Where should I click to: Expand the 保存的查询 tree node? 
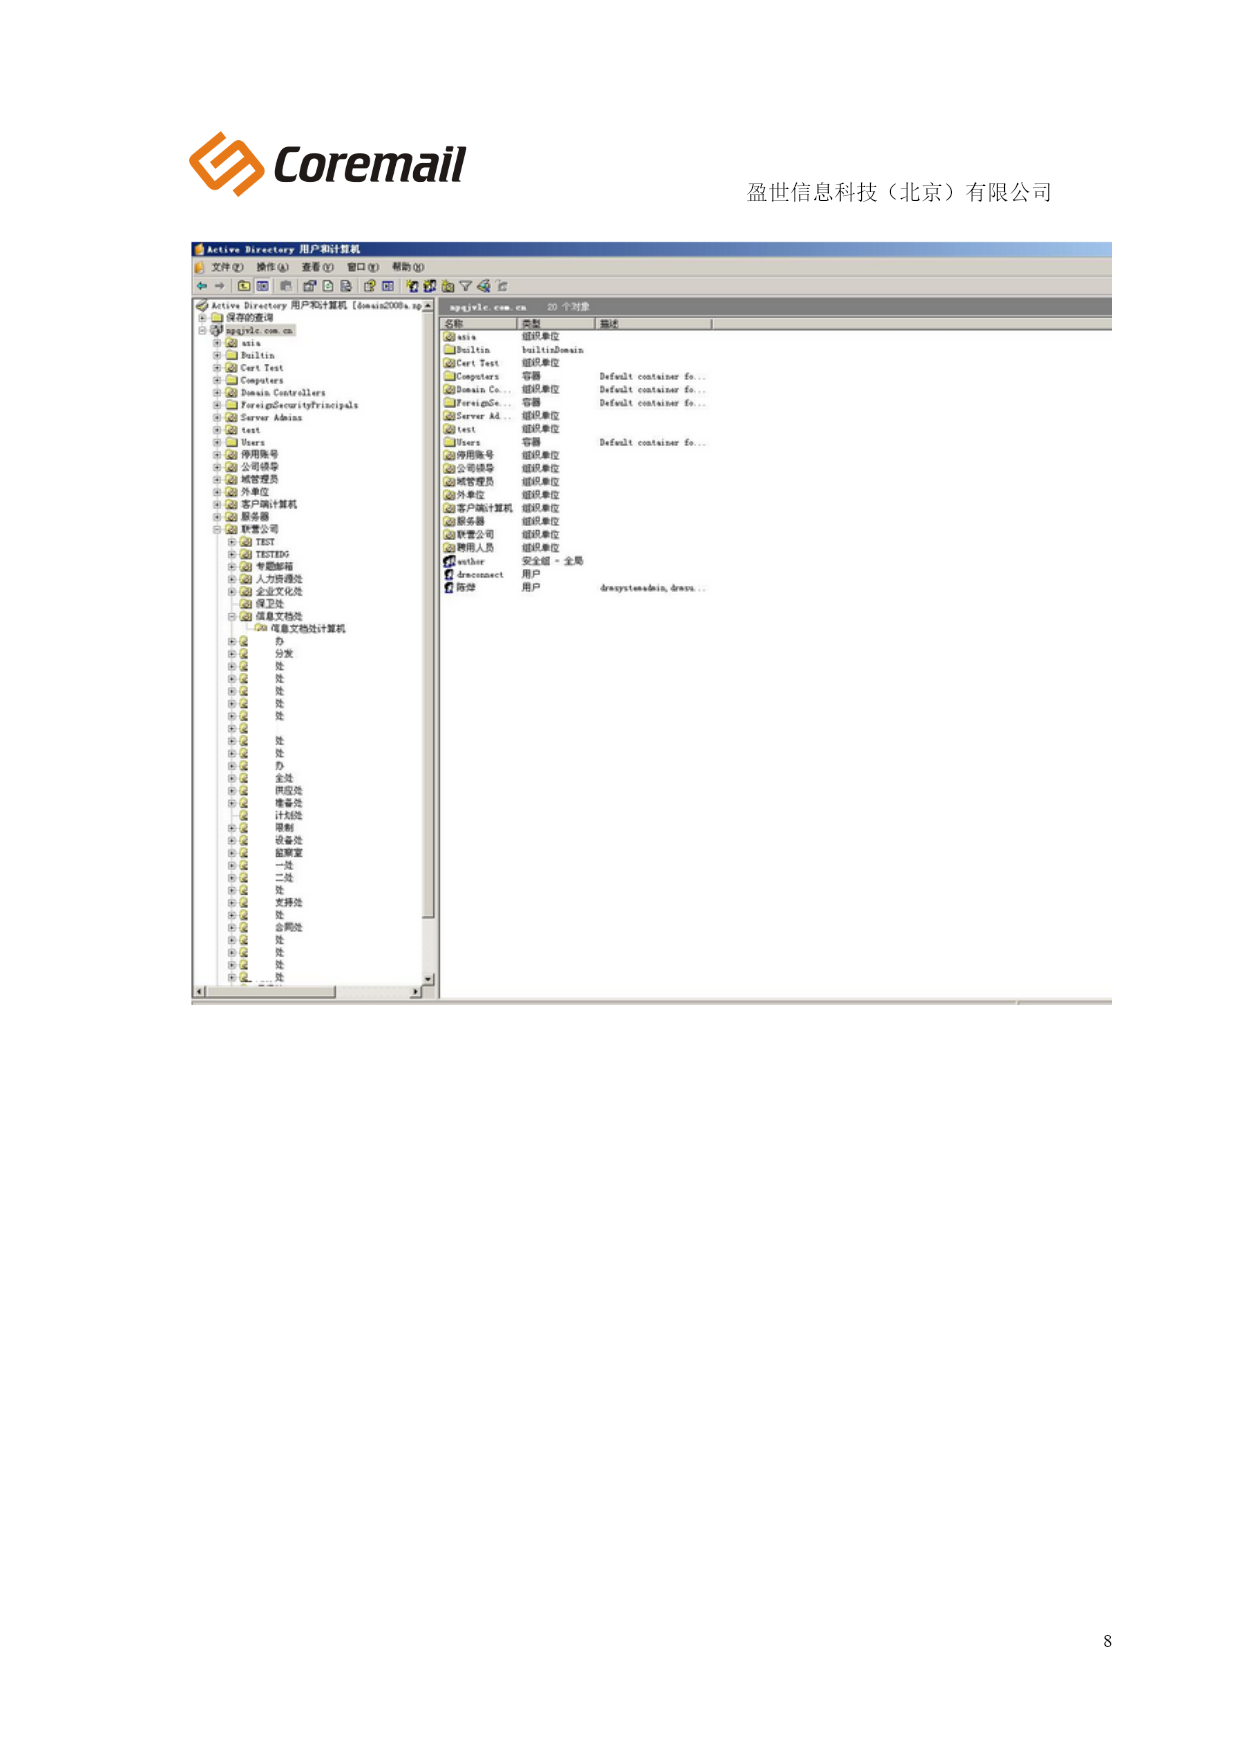click(x=203, y=318)
